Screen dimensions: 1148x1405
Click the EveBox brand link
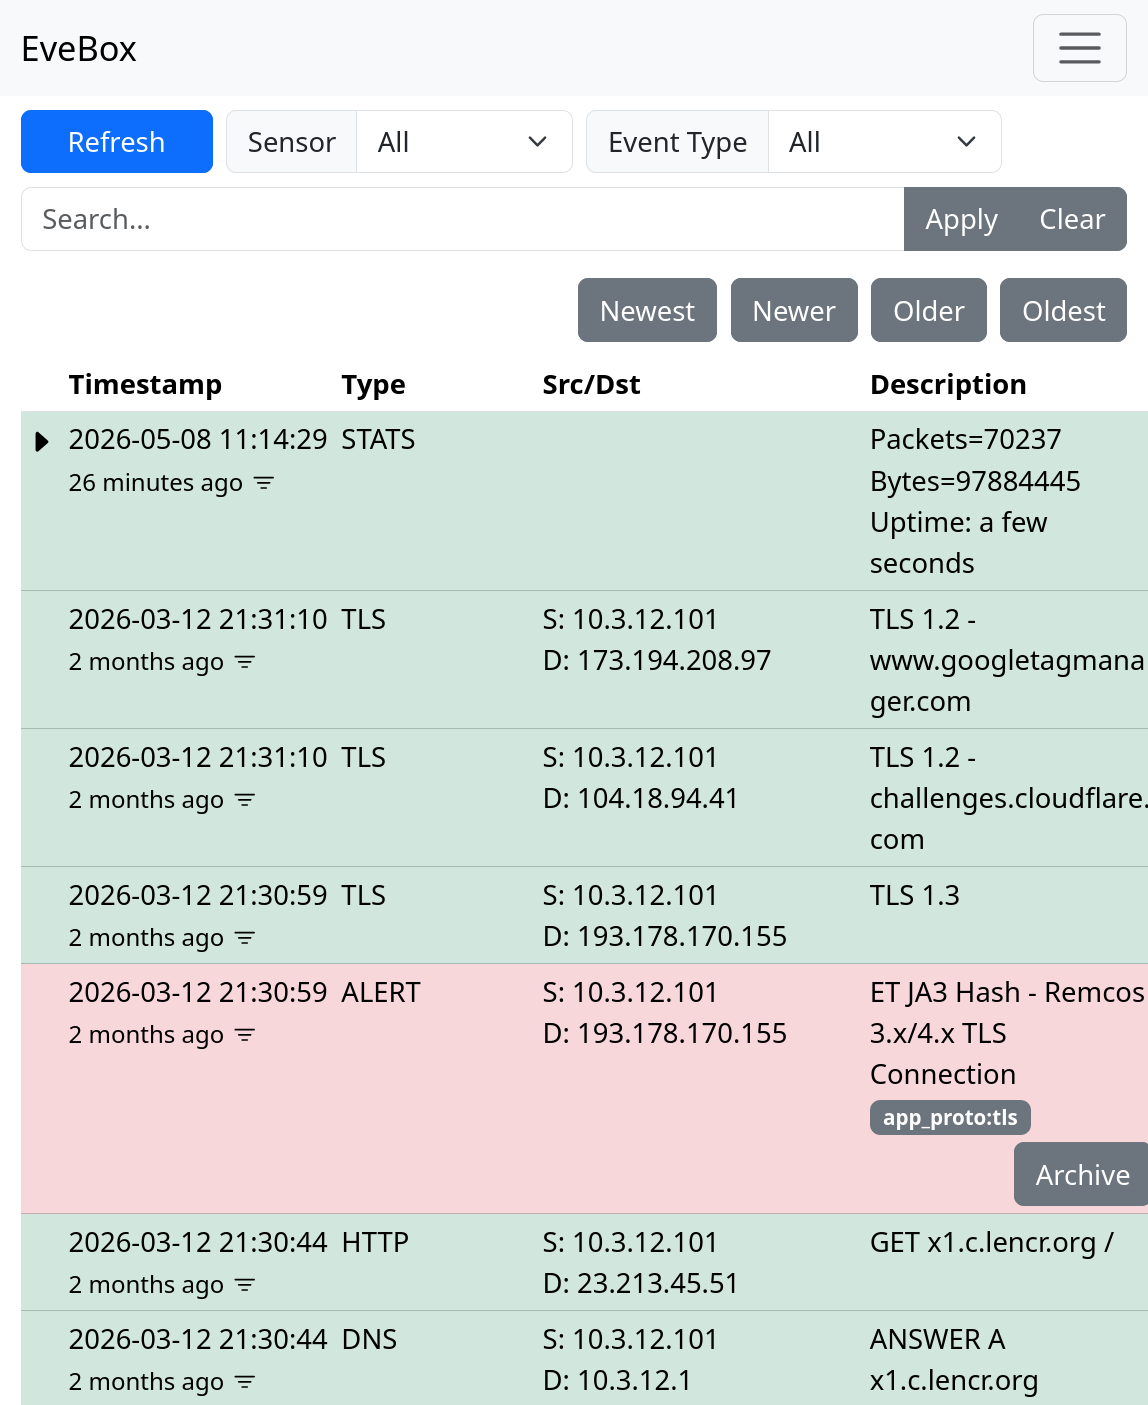[x=79, y=48]
